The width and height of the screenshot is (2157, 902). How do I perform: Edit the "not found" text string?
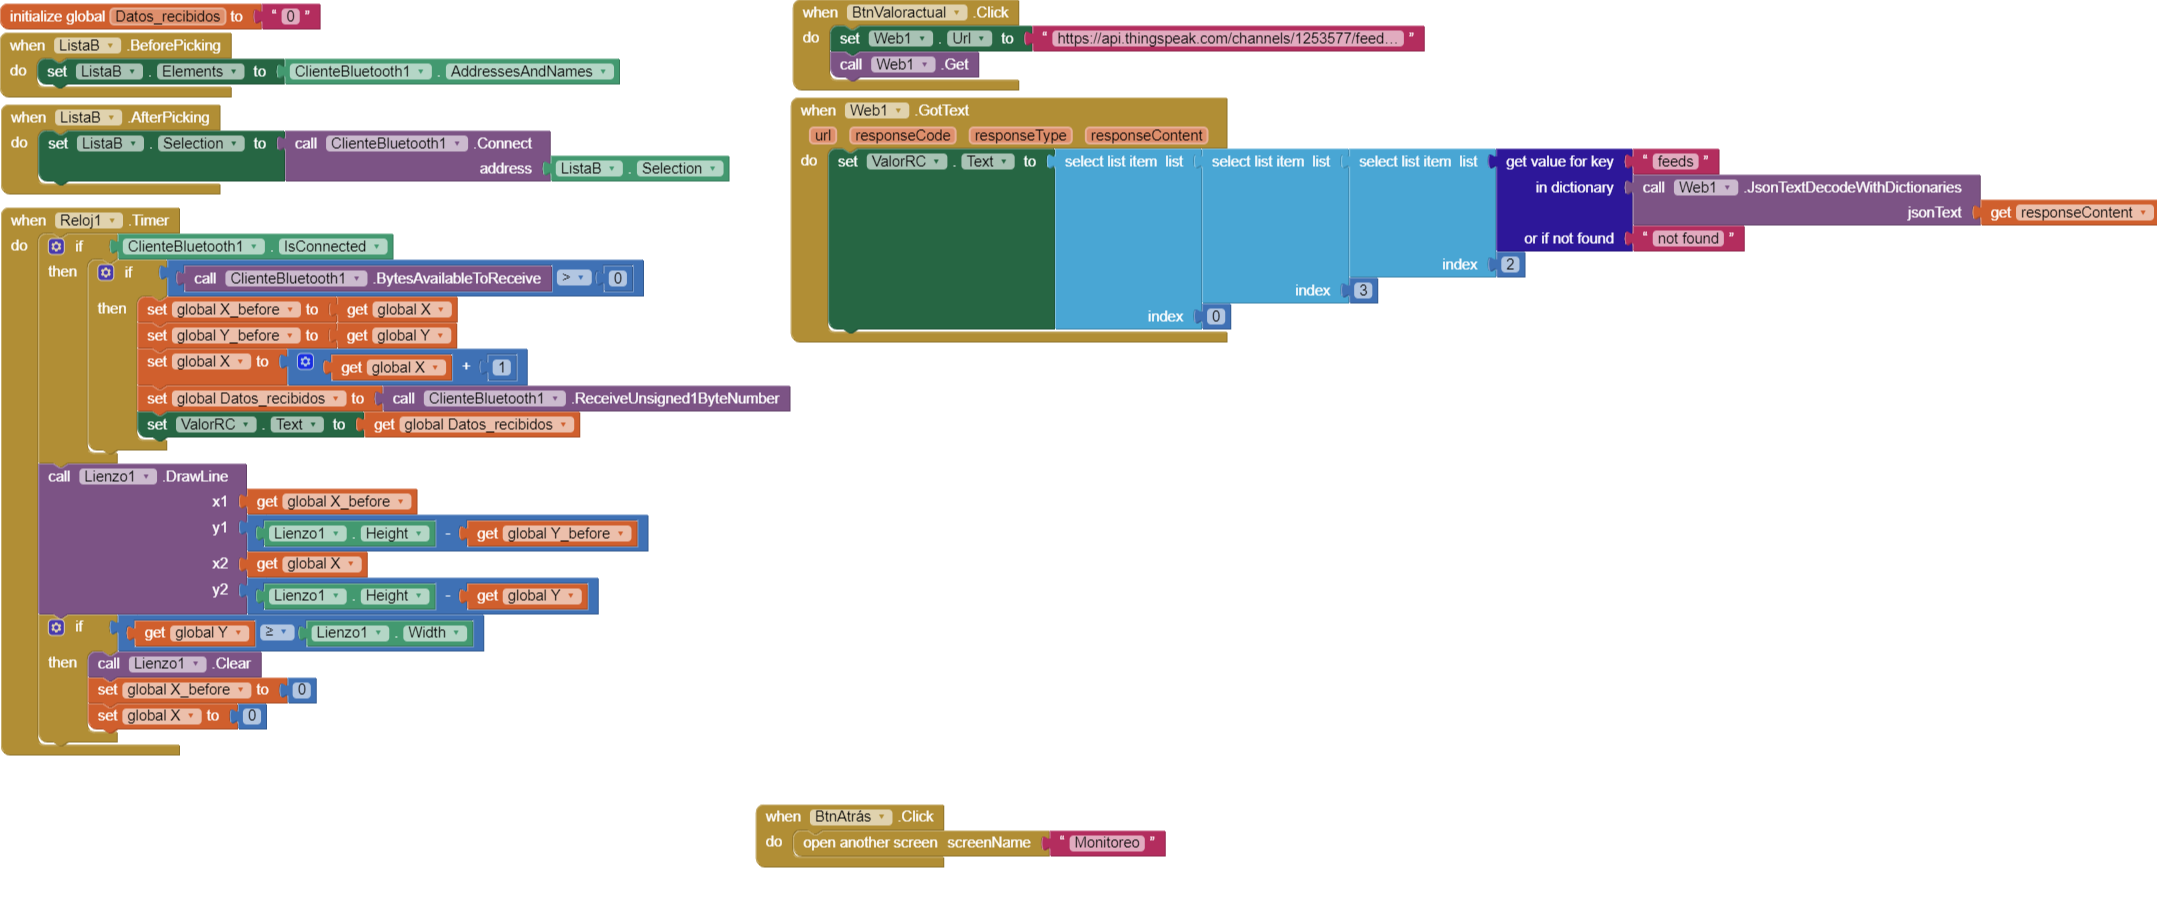(x=1688, y=238)
